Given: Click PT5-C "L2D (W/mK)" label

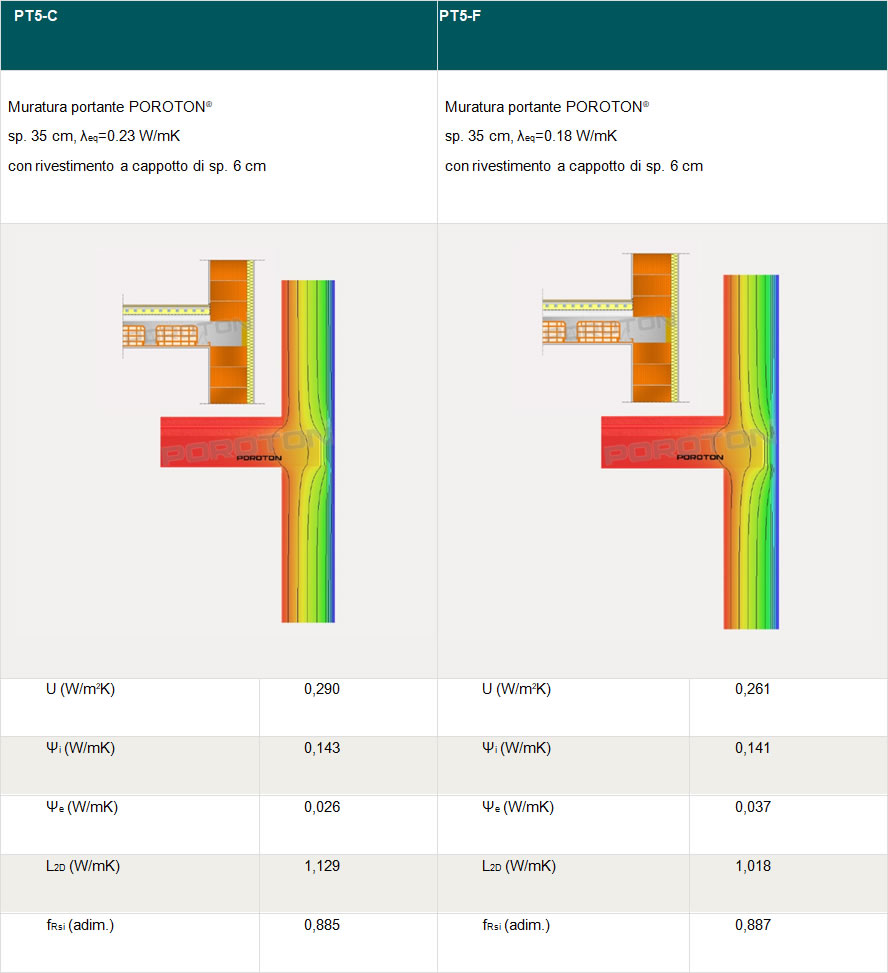Looking at the screenshot, I should click(x=83, y=866).
